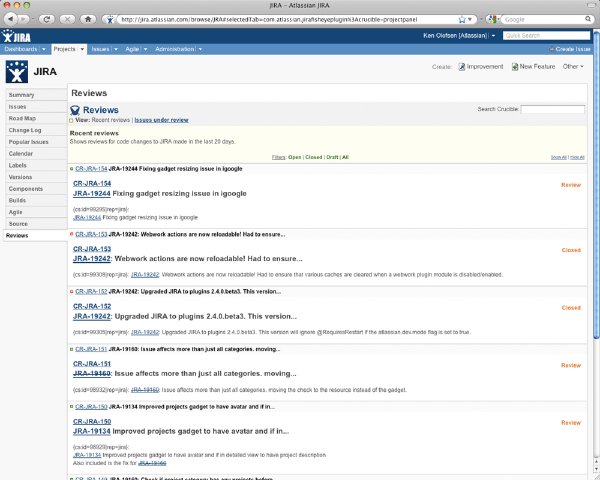Click the Issues item in project sidebar

click(x=36, y=107)
